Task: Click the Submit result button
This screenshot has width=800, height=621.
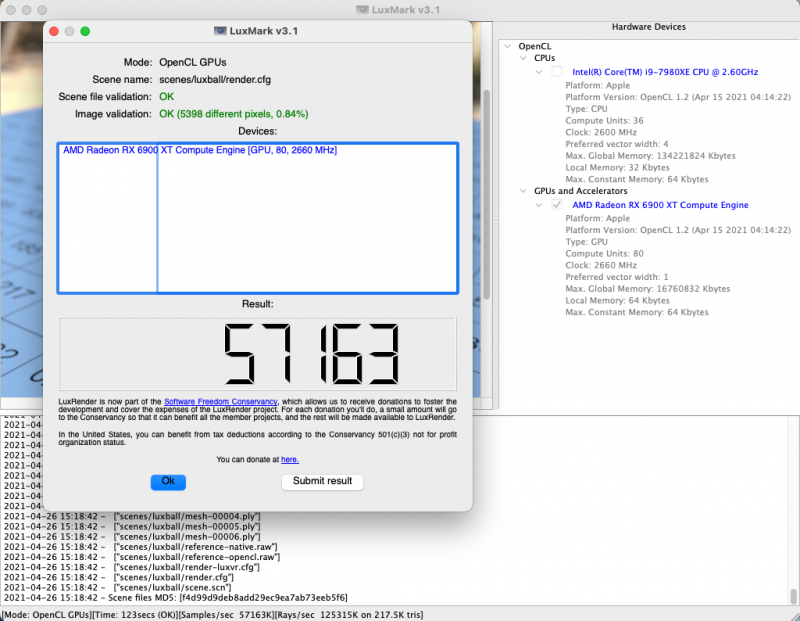Action: [x=322, y=482]
